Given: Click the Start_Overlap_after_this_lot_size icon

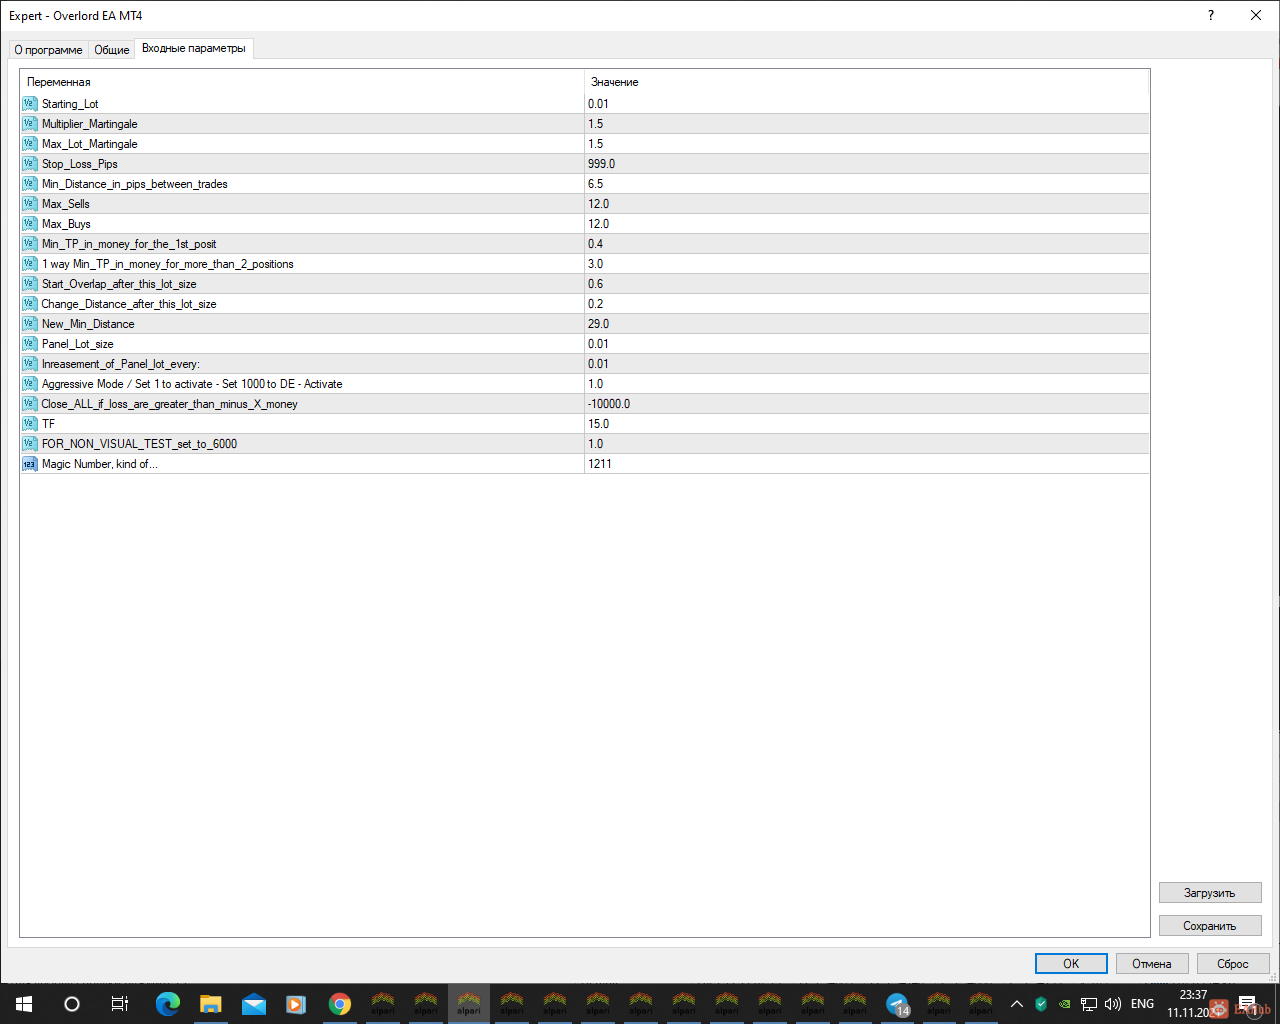Looking at the screenshot, I should [30, 284].
